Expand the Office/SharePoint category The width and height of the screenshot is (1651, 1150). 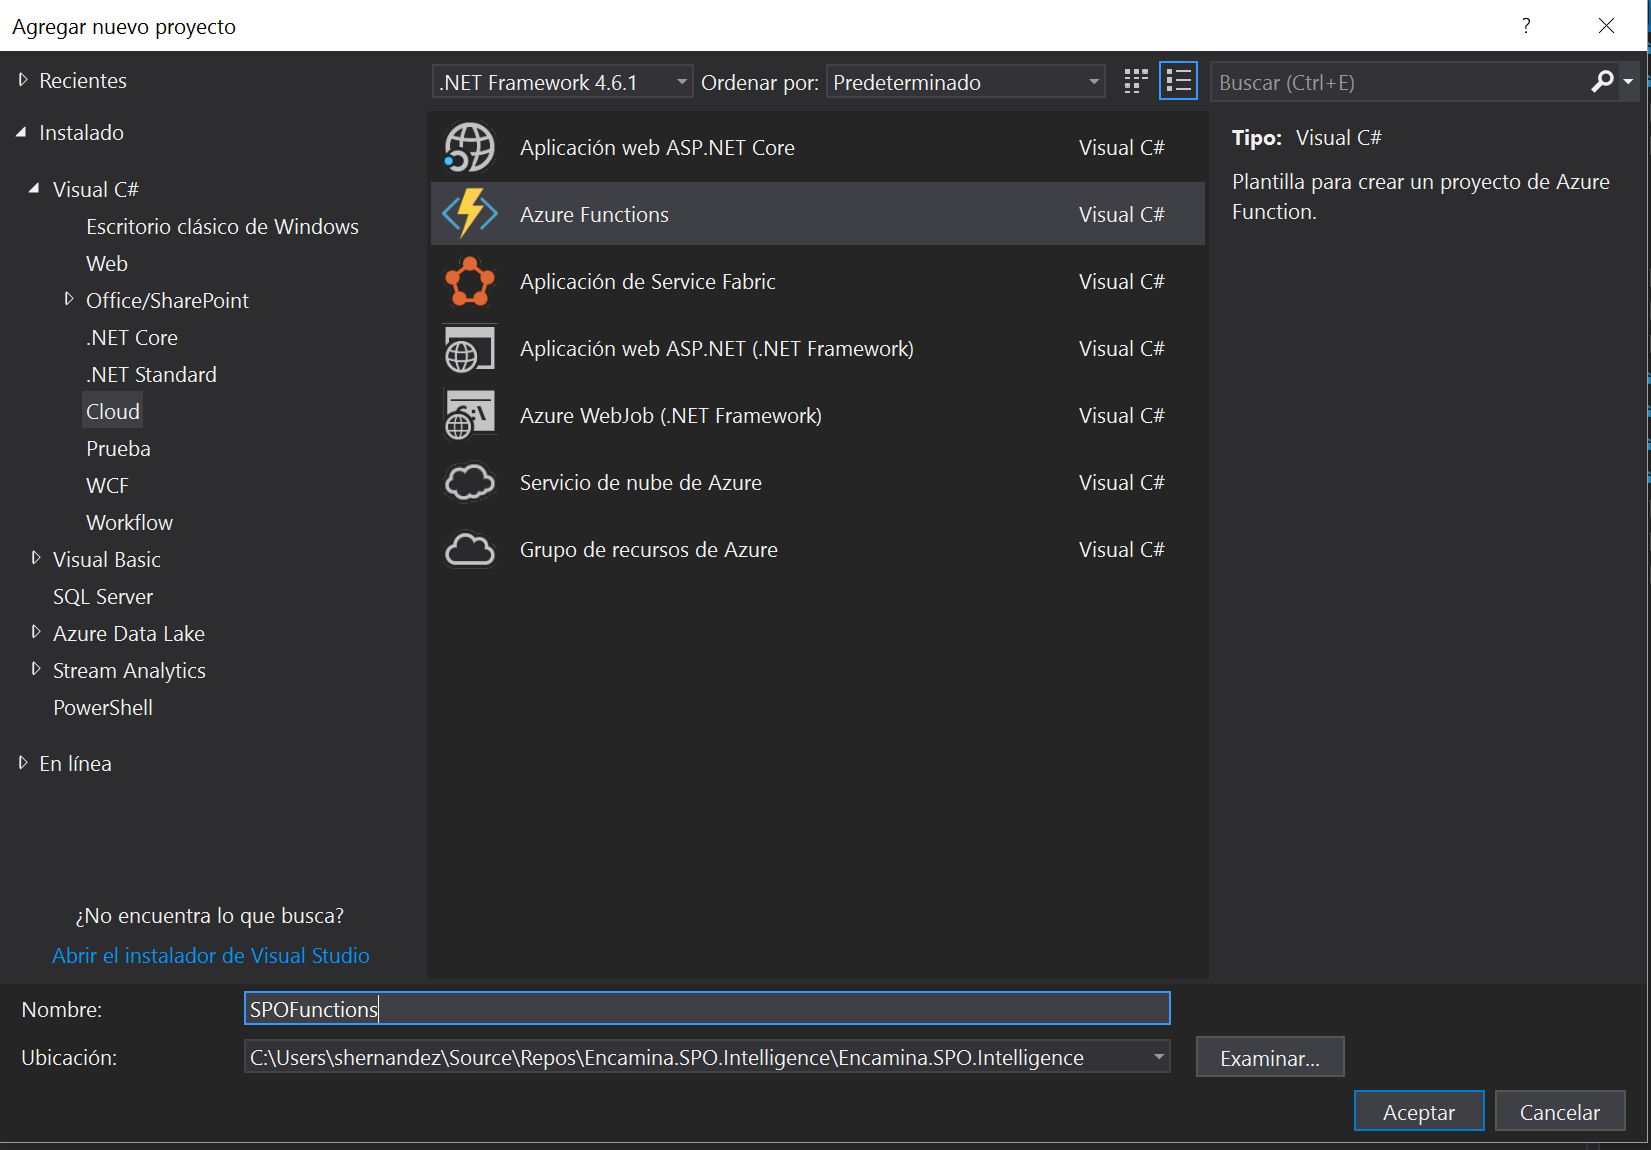[68, 299]
